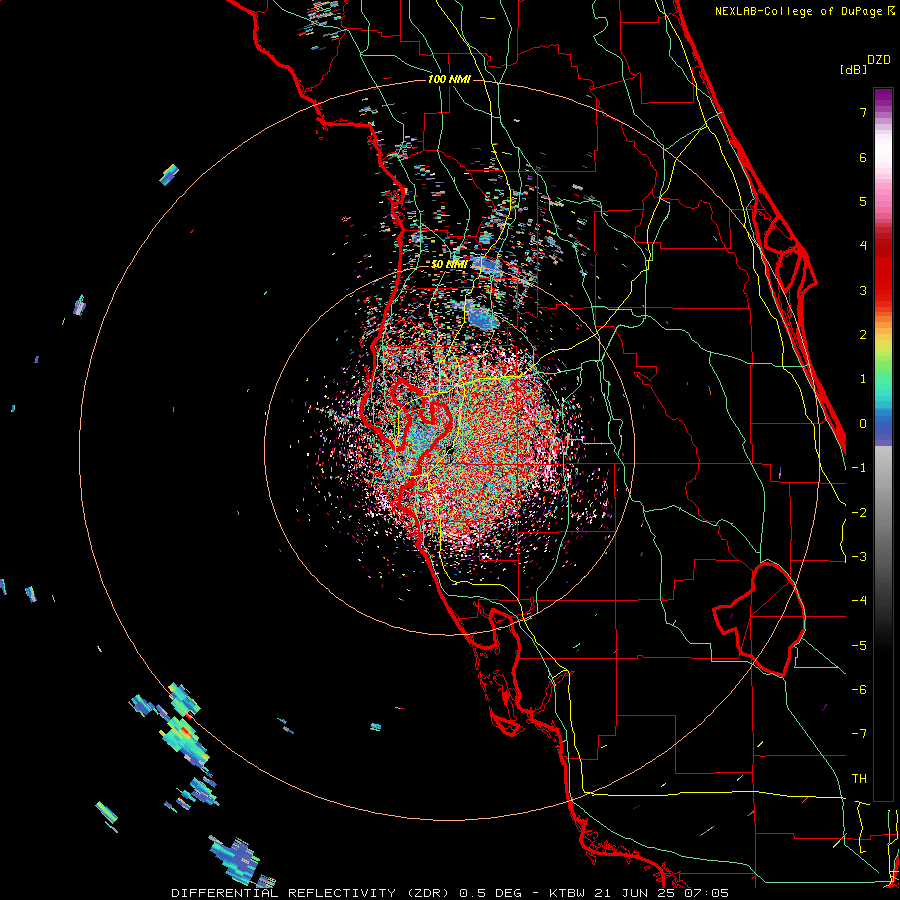
Task: Click the -3 value on the color scale
Action: [x=859, y=557]
